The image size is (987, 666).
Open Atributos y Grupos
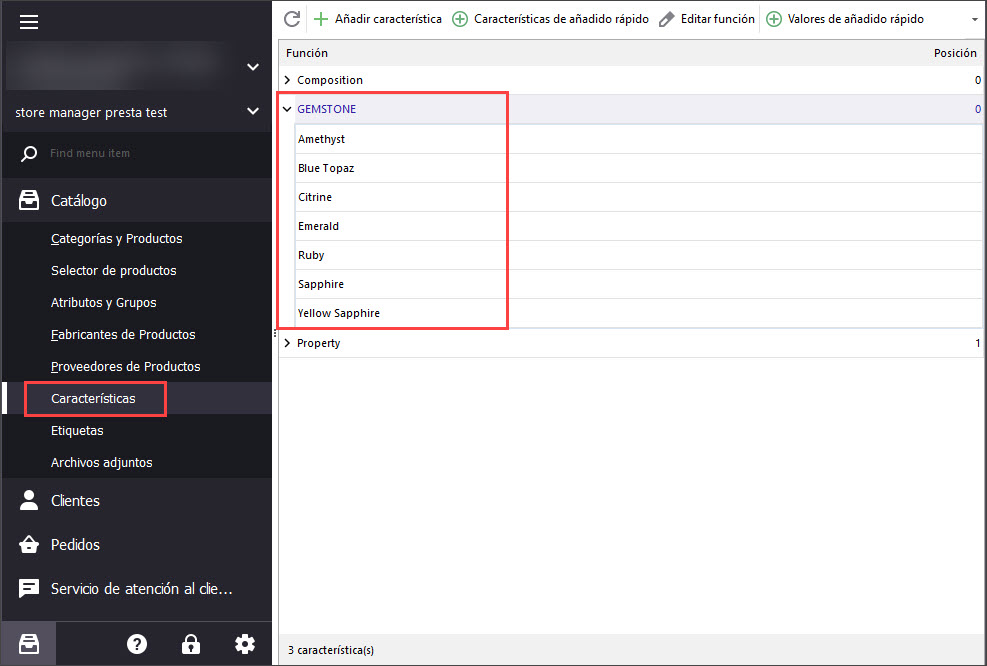[x=103, y=303]
